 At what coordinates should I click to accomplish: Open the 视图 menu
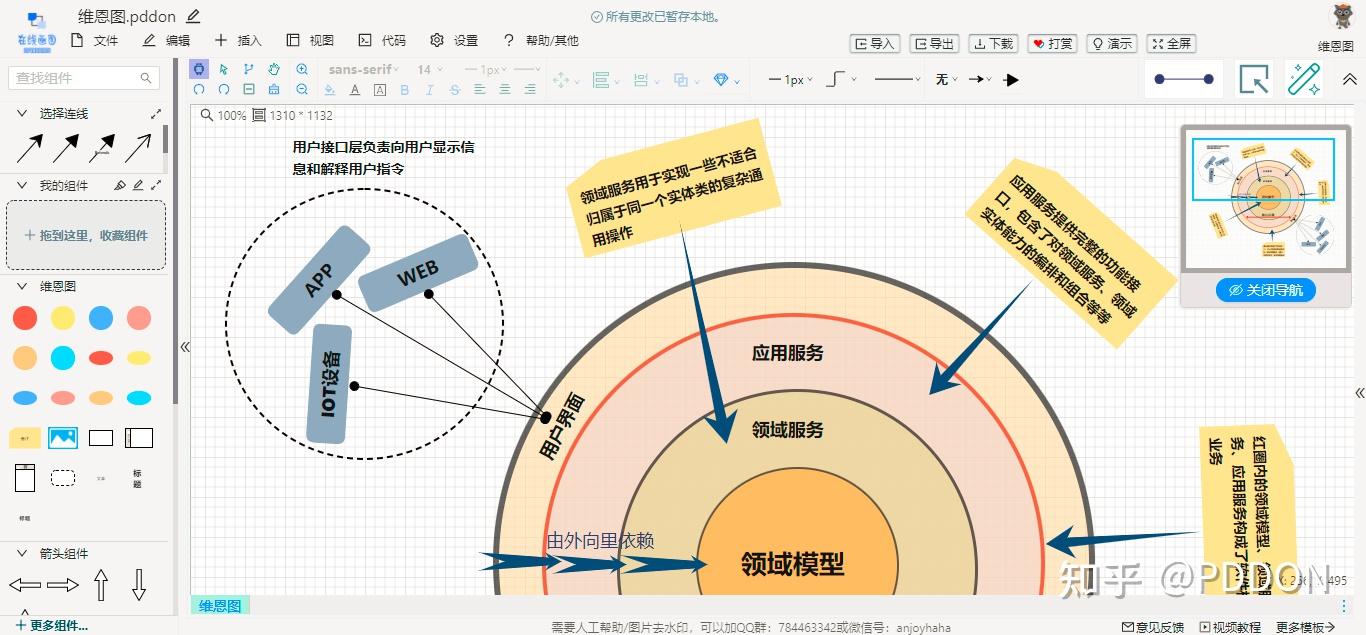[309, 40]
